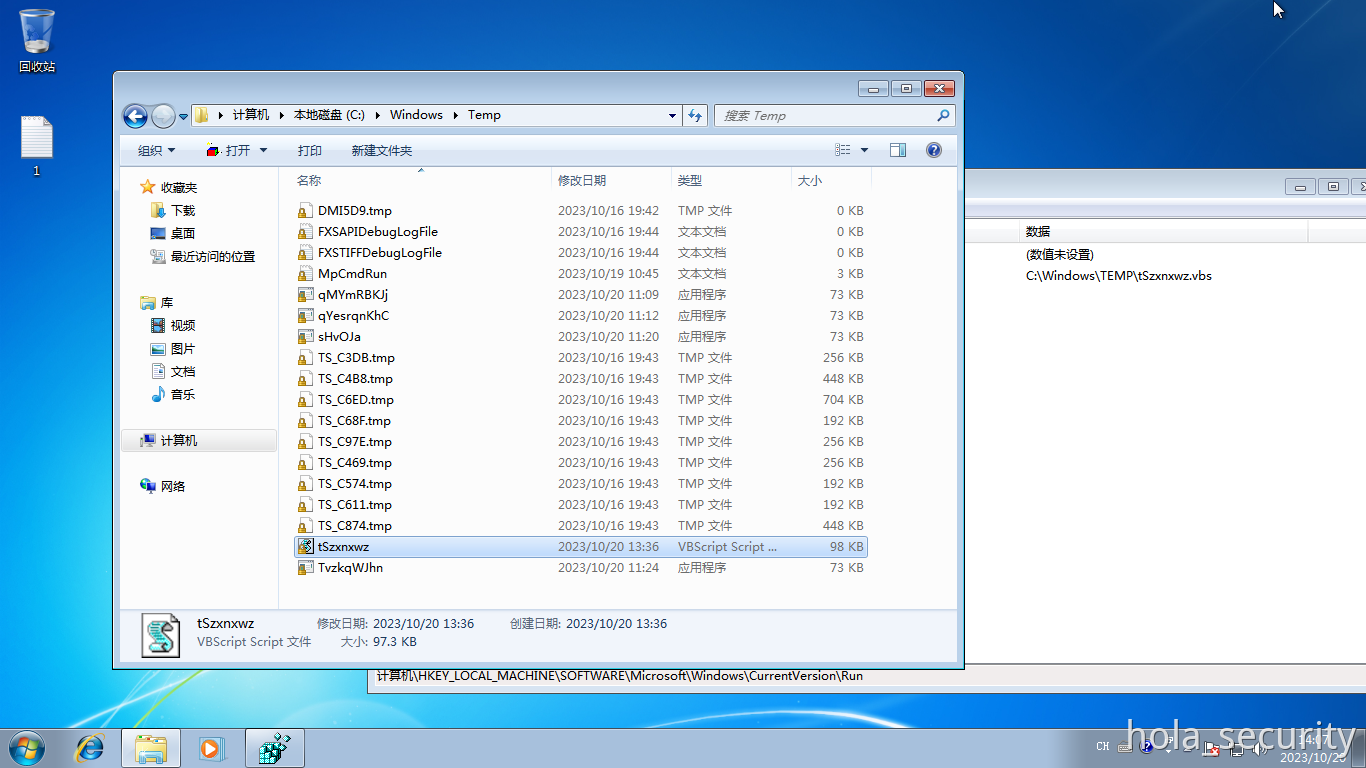
Task: Click the Refresh icon beside the address bar
Action: click(x=695, y=115)
